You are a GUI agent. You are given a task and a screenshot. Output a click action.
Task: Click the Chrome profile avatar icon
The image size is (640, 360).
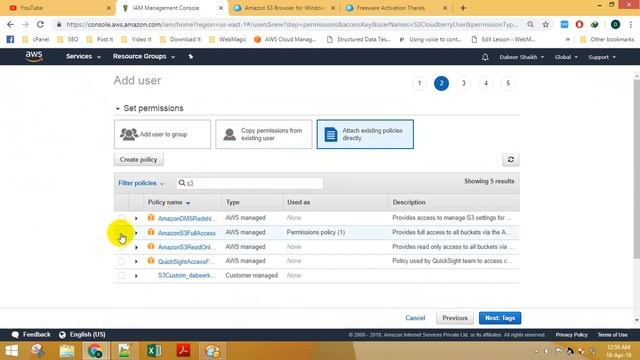click(x=616, y=24)
